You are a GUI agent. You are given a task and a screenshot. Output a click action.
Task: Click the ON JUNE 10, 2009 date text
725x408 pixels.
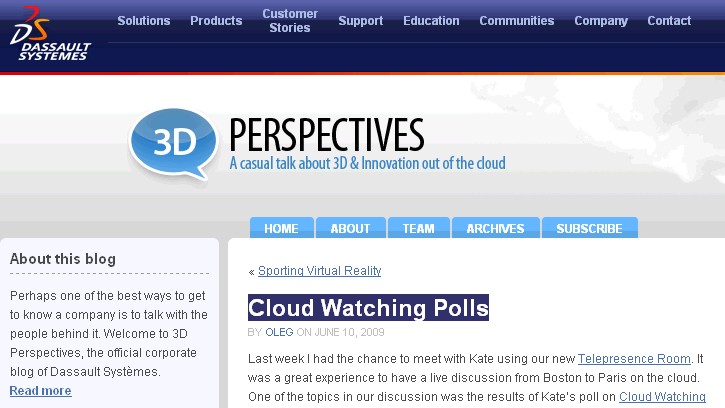(x=340, y=332)
